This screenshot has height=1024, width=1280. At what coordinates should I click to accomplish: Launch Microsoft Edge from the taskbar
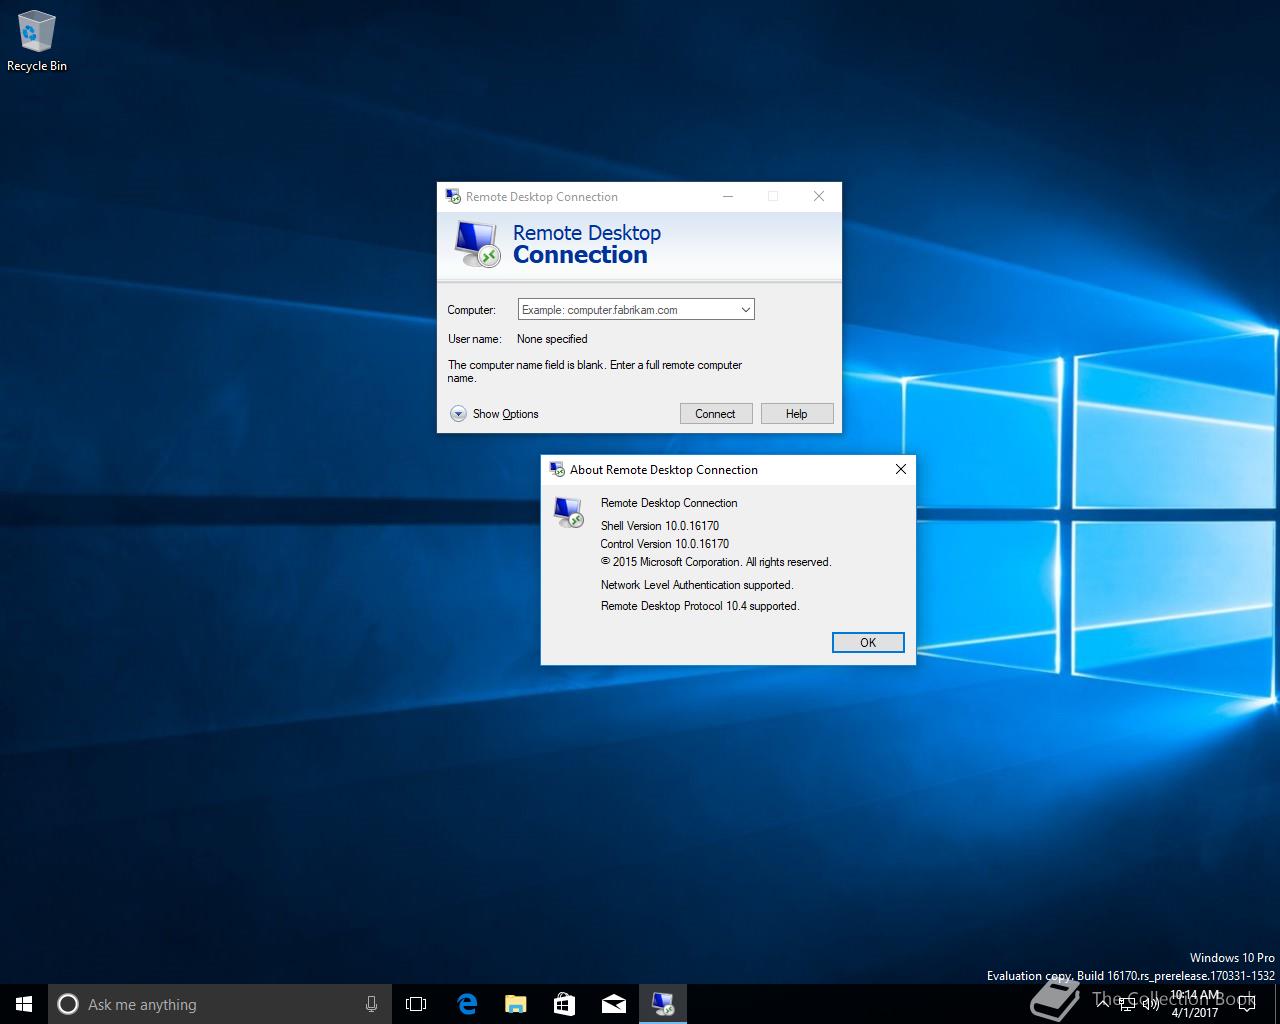[x=466, y=1004]
